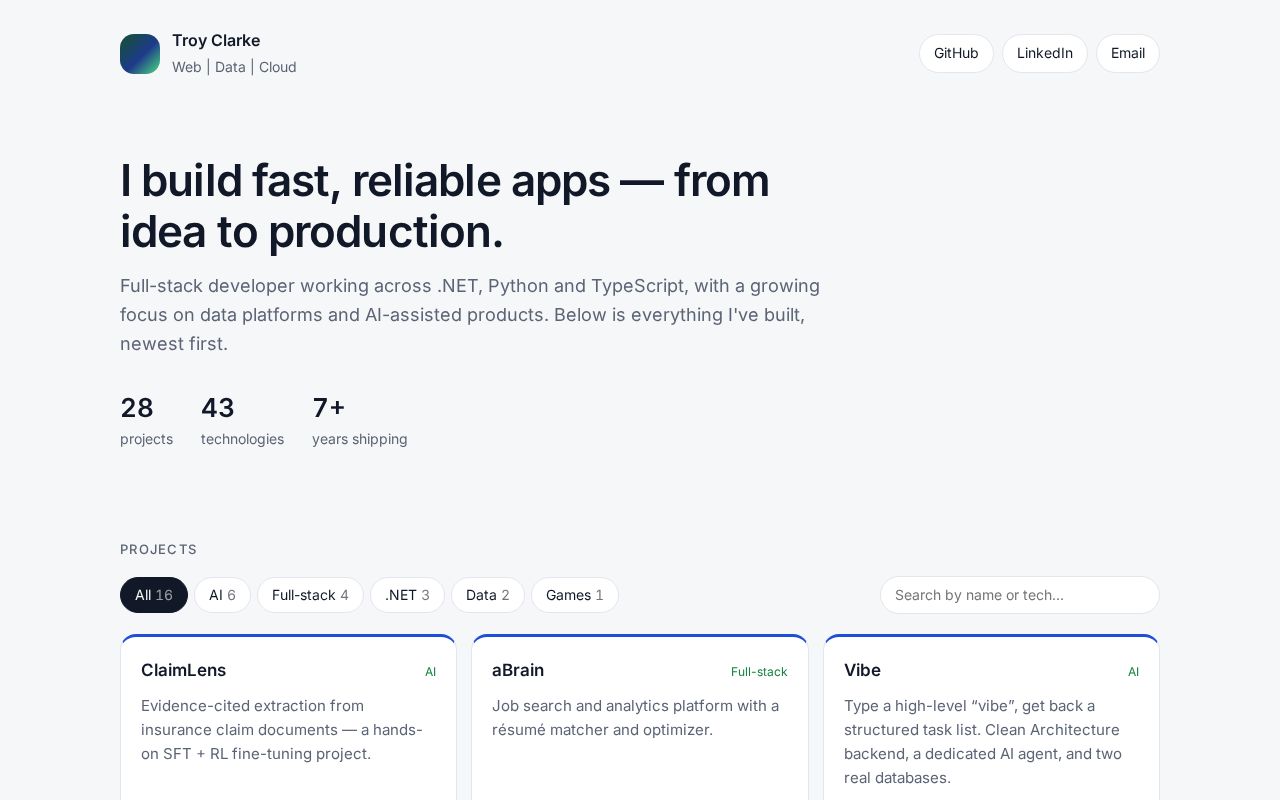Open the aBrain project card

coord(640,717)
